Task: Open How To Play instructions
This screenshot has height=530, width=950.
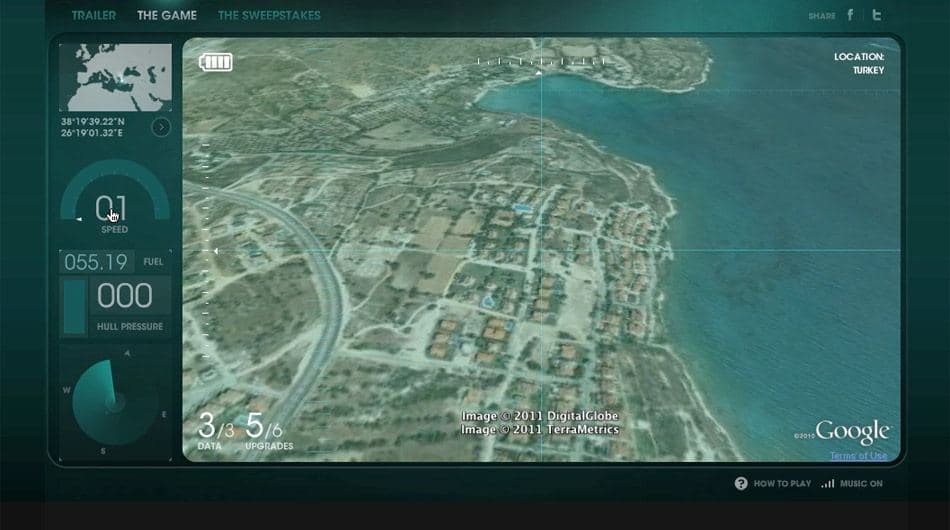Action: (782, 483)
